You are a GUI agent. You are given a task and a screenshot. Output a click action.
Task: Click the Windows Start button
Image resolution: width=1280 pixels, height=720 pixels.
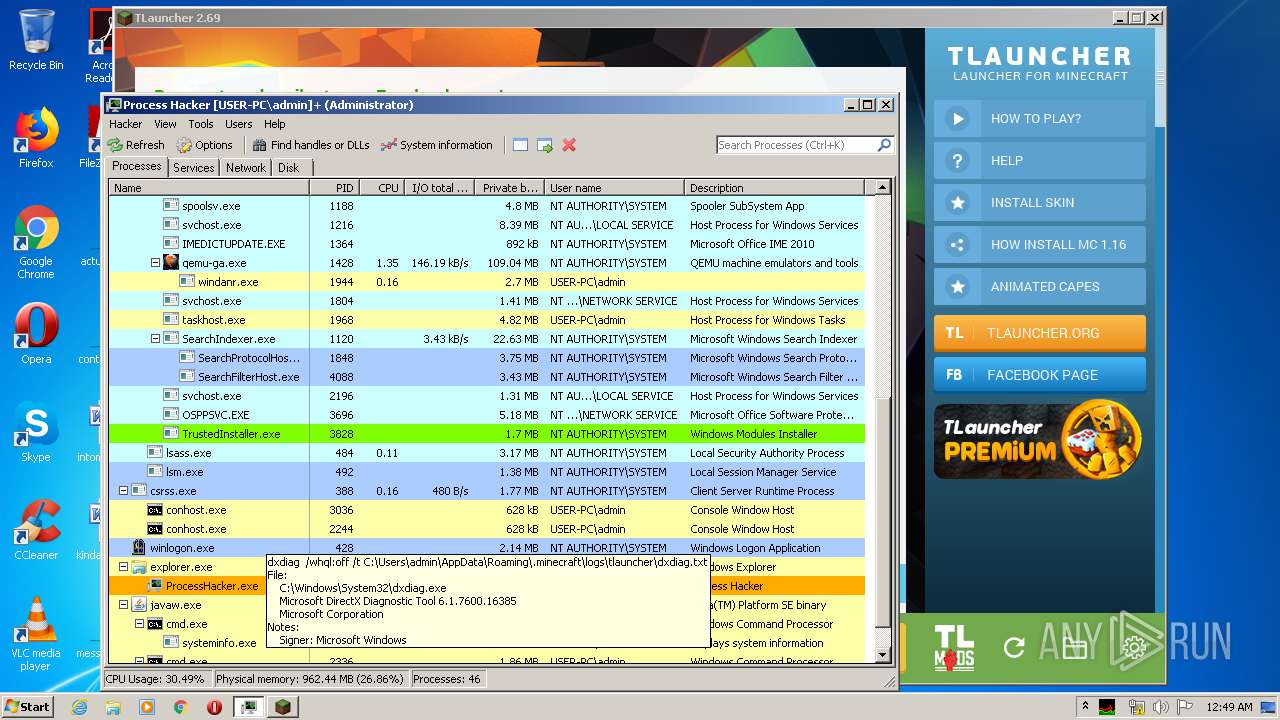28,707
